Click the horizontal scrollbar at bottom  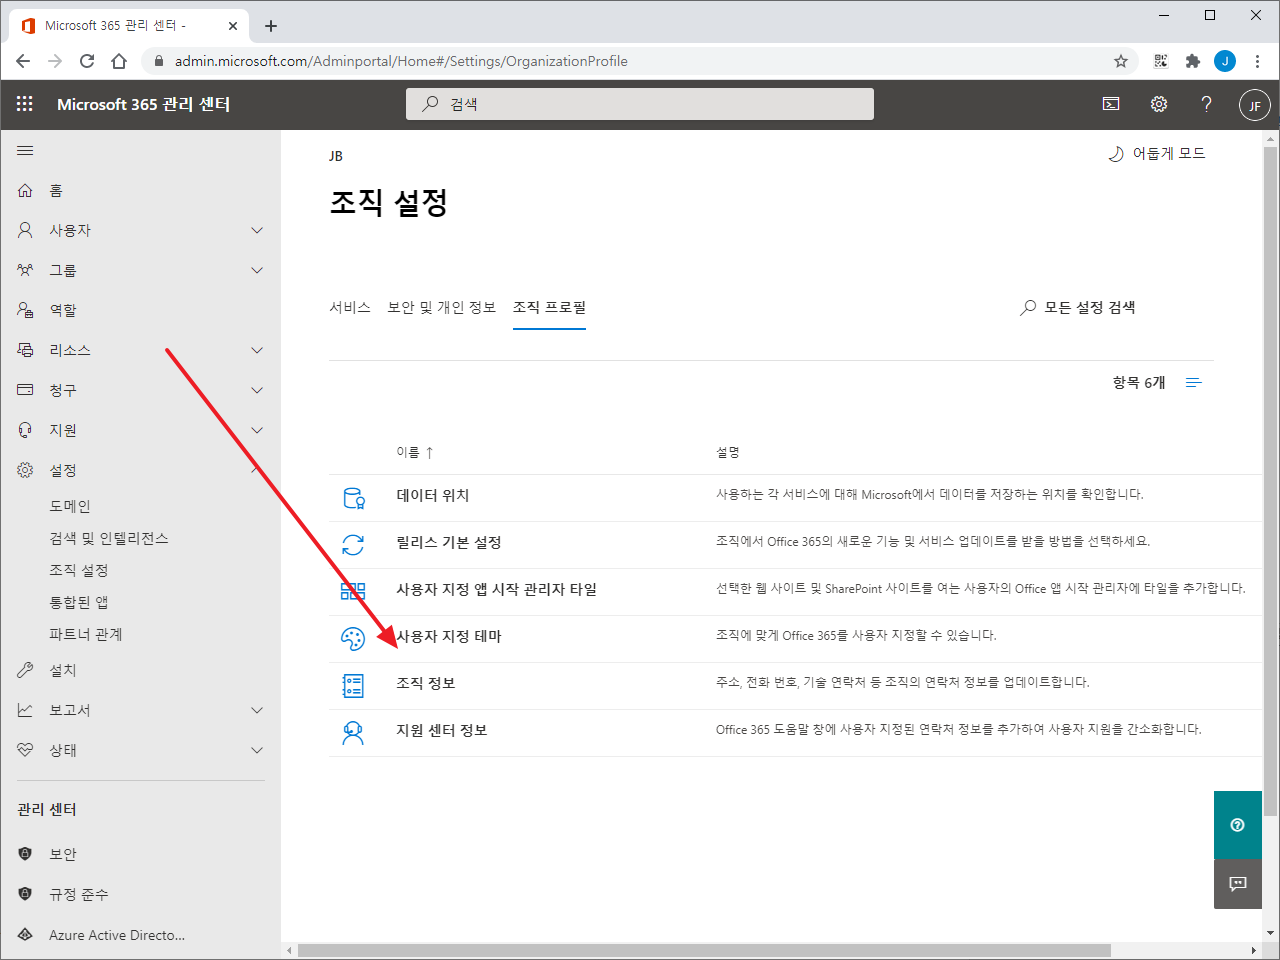pos(704,950)
